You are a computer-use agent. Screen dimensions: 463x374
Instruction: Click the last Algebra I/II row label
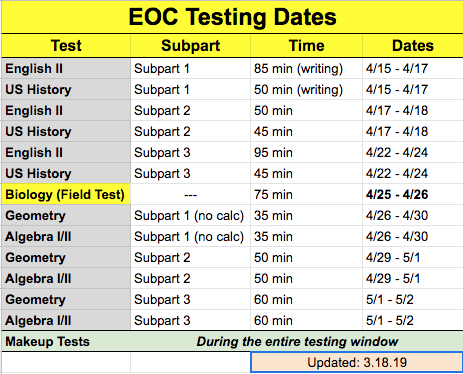(66, 320)
